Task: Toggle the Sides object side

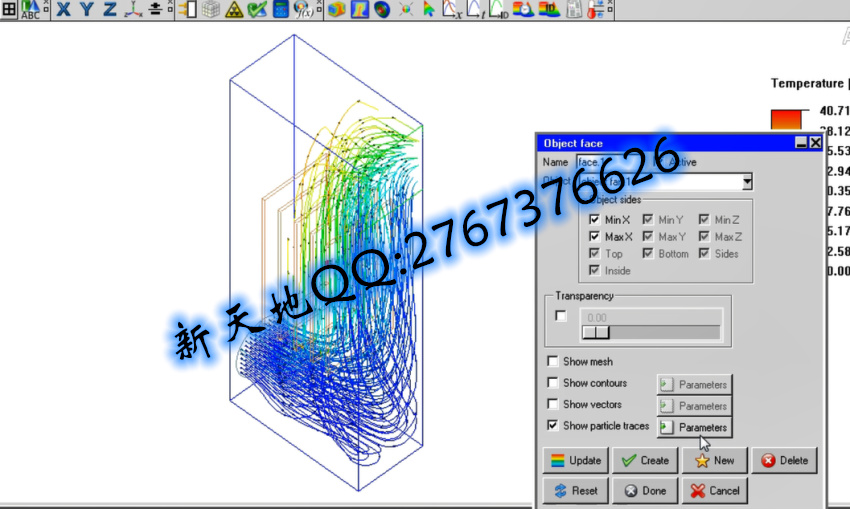Action: click(x=704, y=253)
